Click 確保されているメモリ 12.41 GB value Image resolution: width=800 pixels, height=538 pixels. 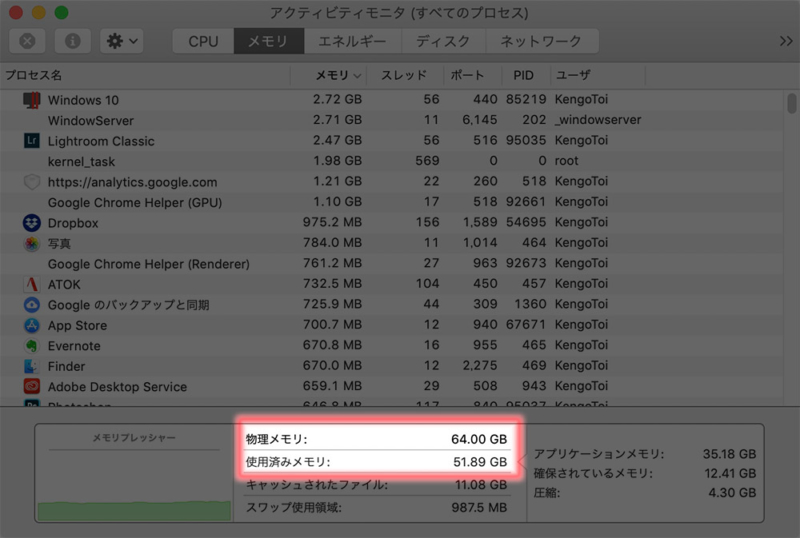[730, 473]
